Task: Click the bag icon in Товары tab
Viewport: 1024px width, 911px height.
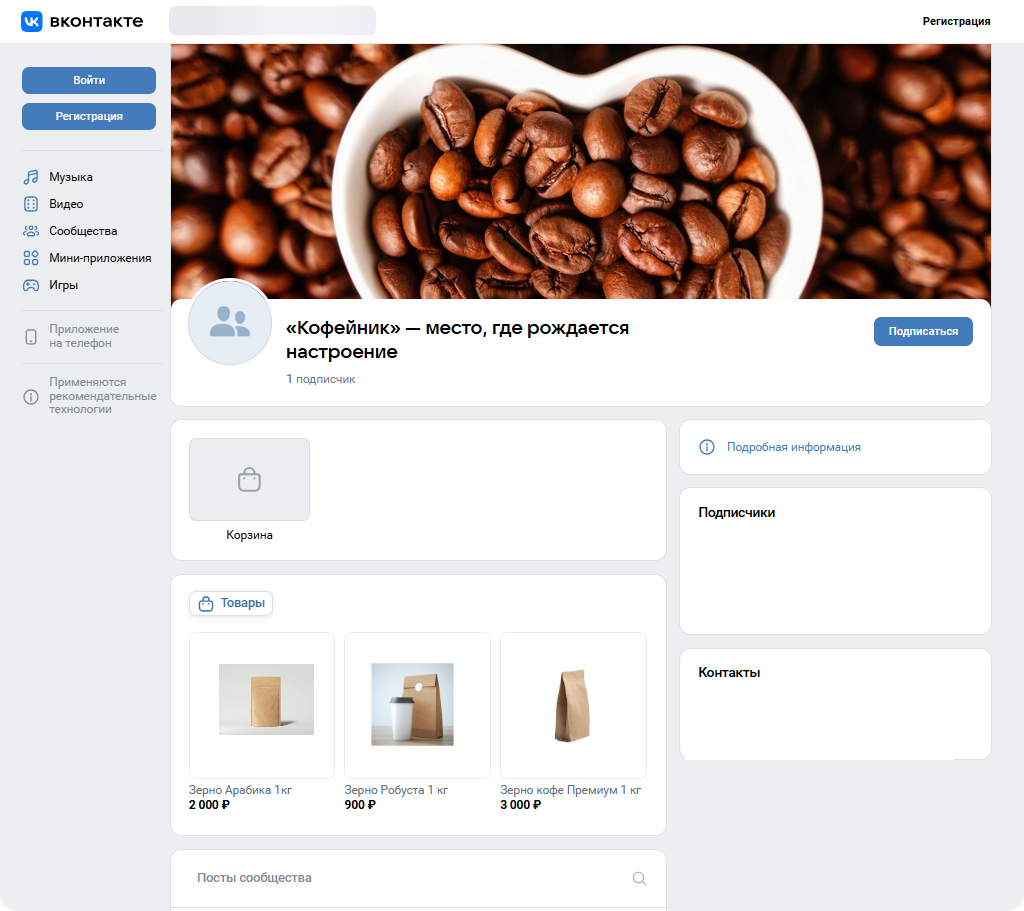Action: pos(206,603)
